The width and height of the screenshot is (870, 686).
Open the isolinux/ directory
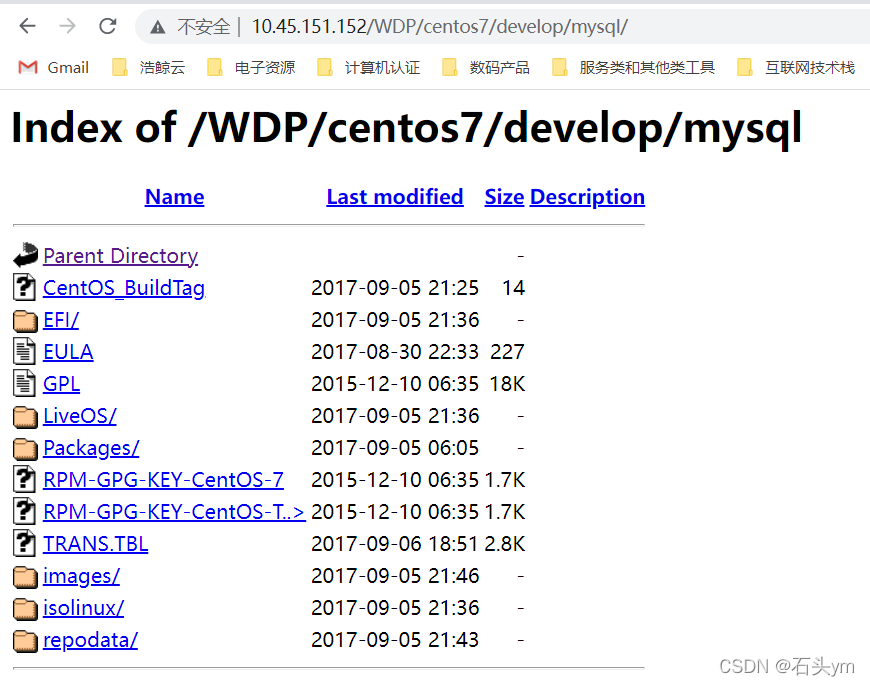tap(84, 608)
